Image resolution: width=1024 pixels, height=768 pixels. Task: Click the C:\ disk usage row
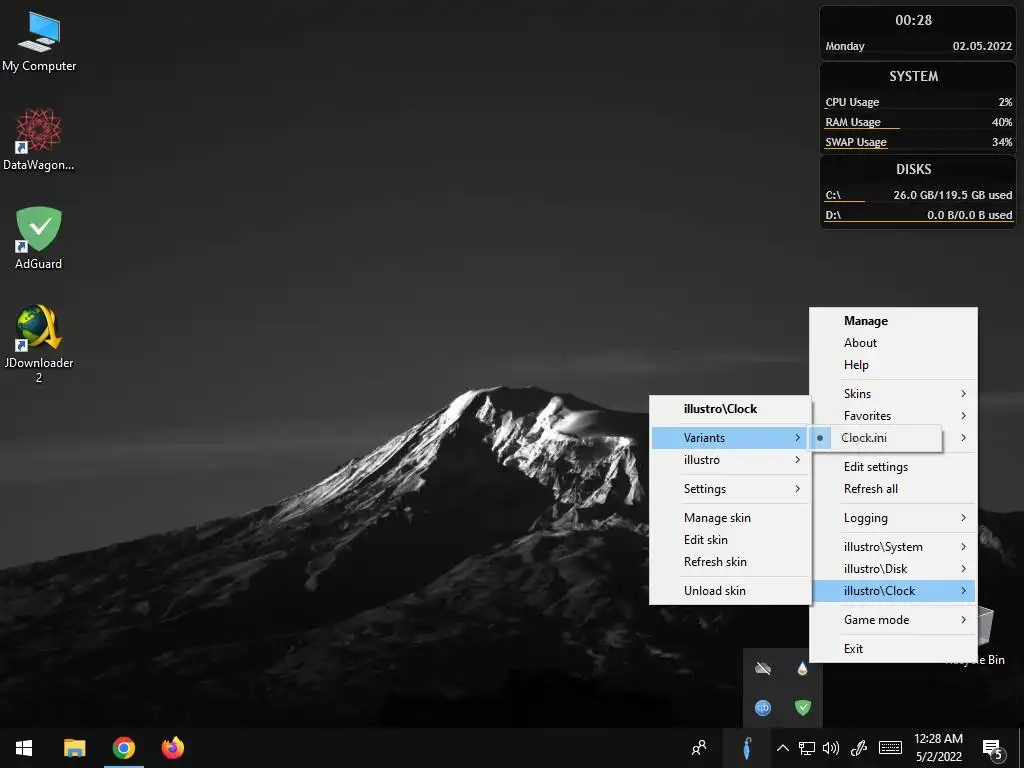click(918, 195)
